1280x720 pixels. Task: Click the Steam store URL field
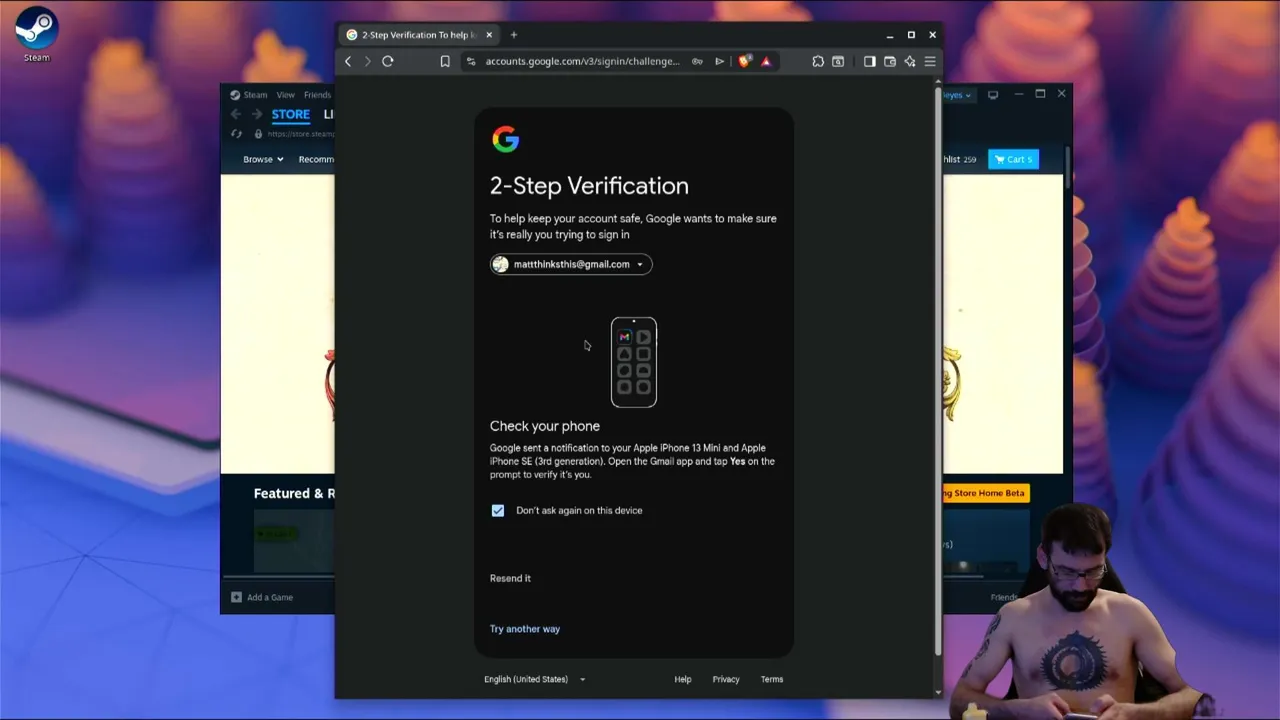(x=300, y=134)
